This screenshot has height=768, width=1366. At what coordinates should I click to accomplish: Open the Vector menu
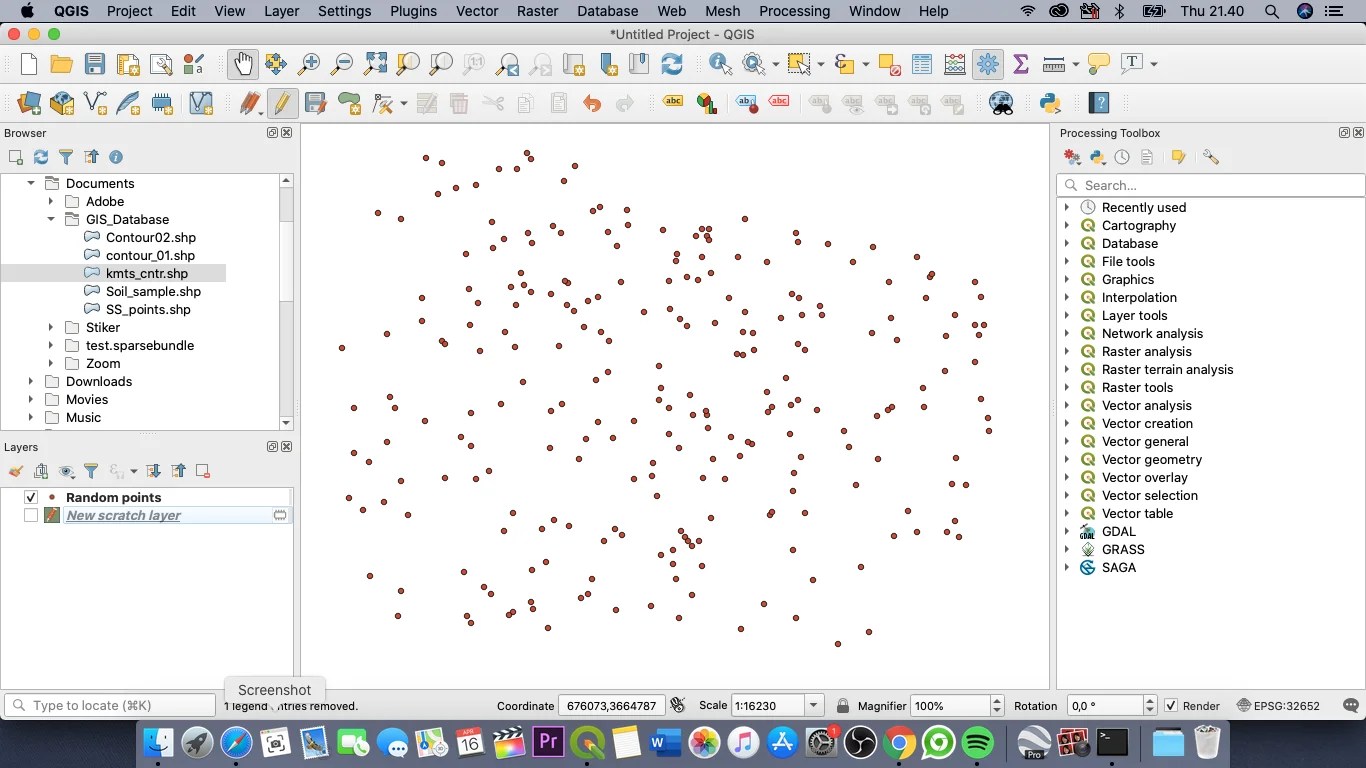point(477,11)
